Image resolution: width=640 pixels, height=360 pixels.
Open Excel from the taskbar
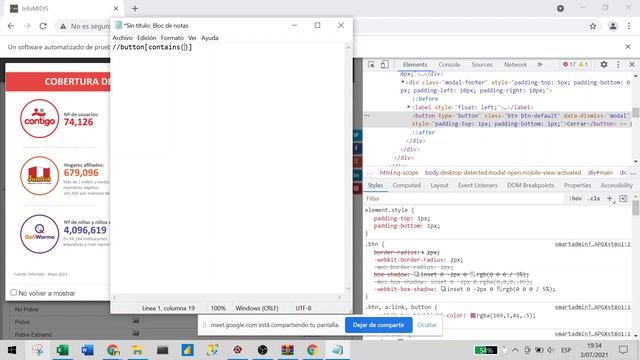click(x=62, y=350)
